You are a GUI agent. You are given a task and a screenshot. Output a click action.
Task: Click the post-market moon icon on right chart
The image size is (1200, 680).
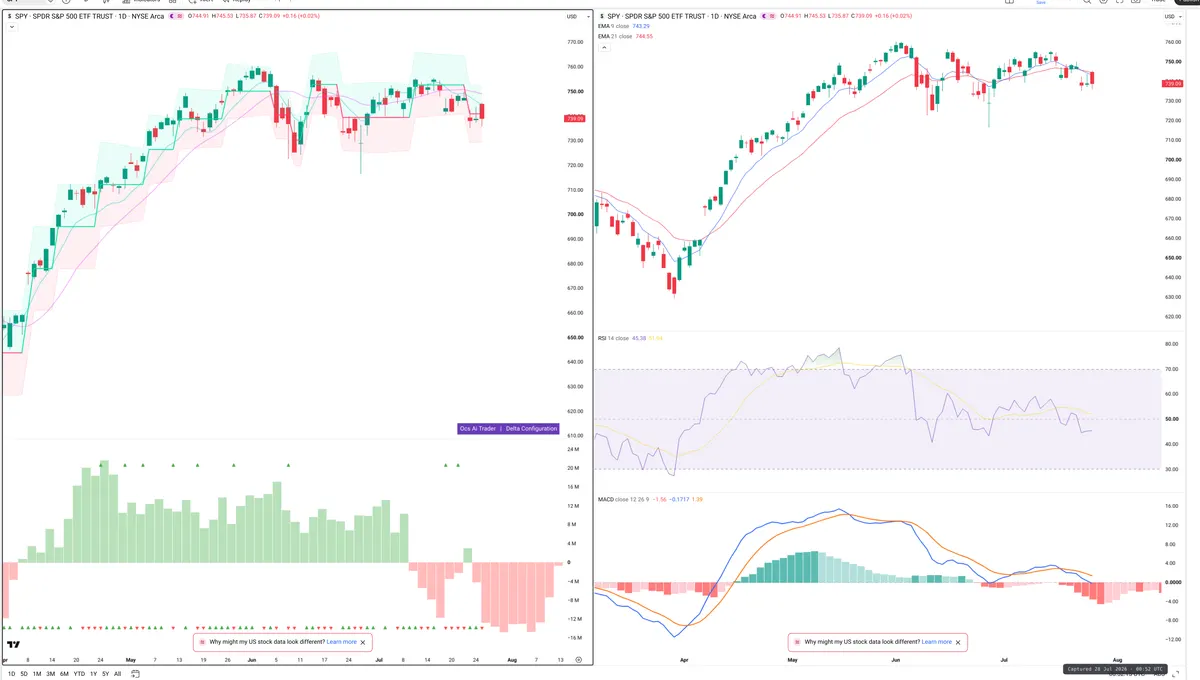[x=764, y=16]
